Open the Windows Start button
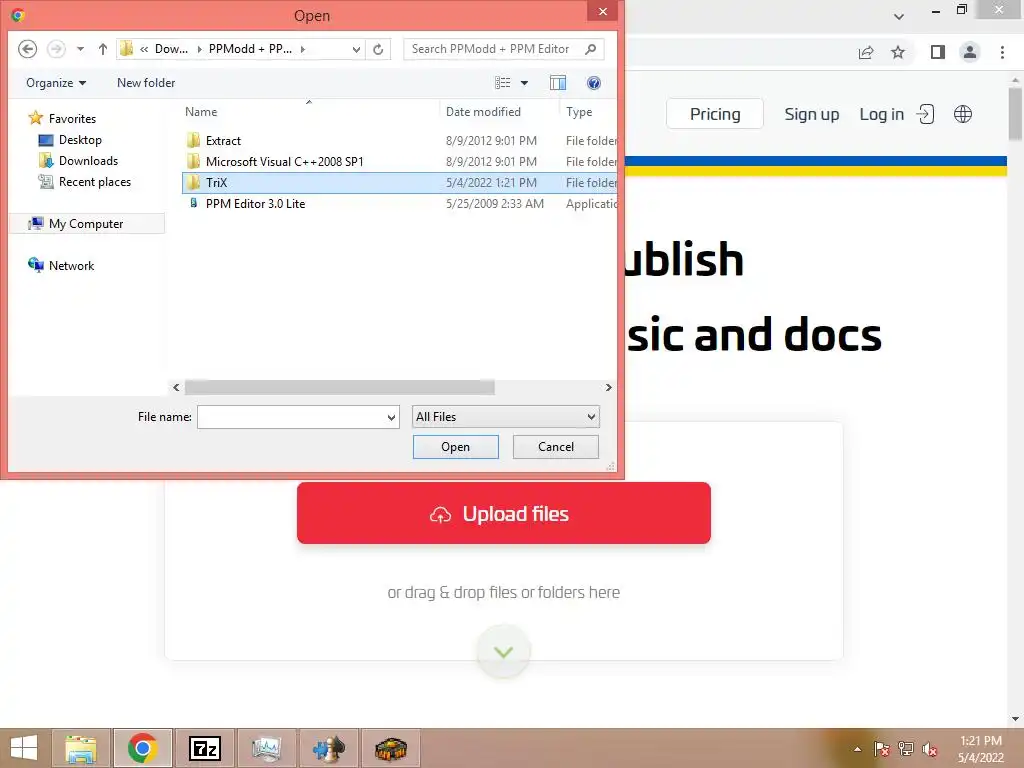The width and height of the screenshot is (1024, 768). (x=24, y=748)
